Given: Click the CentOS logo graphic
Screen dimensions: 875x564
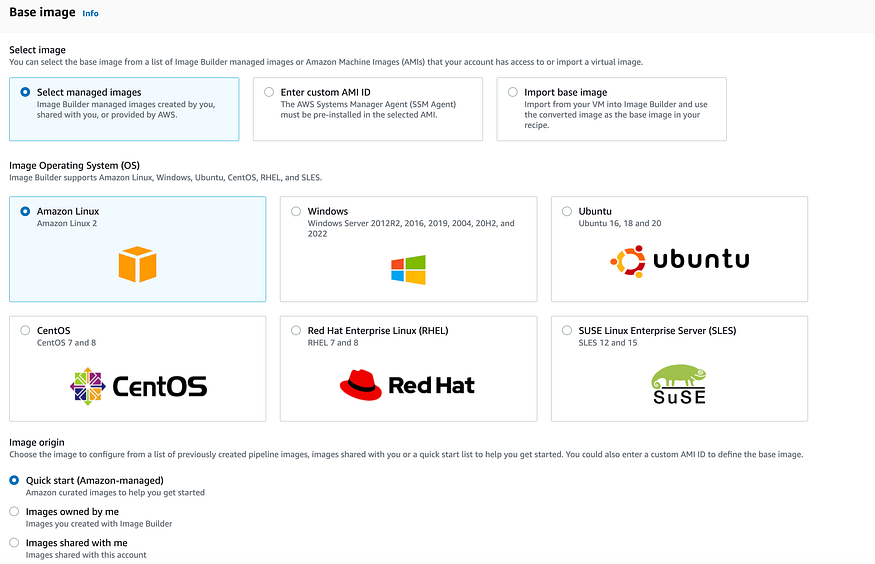Looking at the screenshot, I should (x=138, y=386).
